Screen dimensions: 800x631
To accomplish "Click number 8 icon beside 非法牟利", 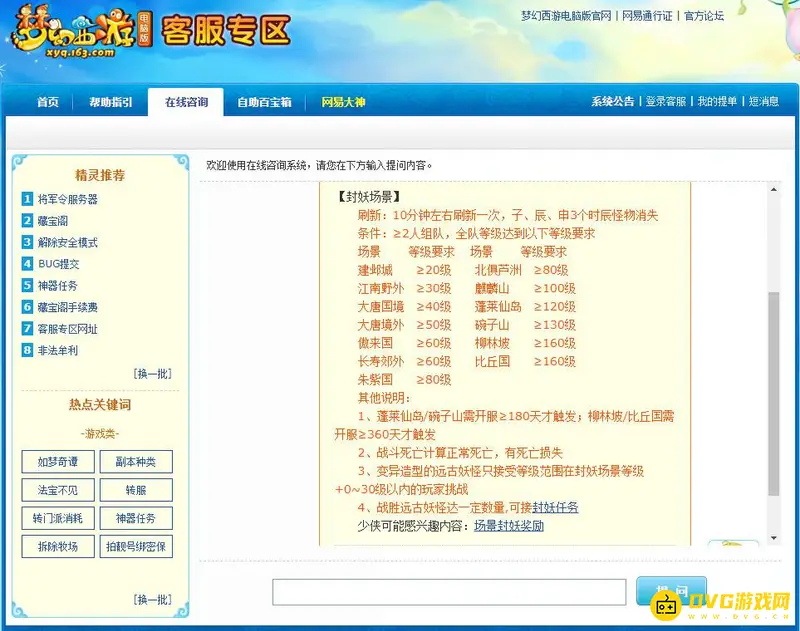I will [x=27, y=350].
